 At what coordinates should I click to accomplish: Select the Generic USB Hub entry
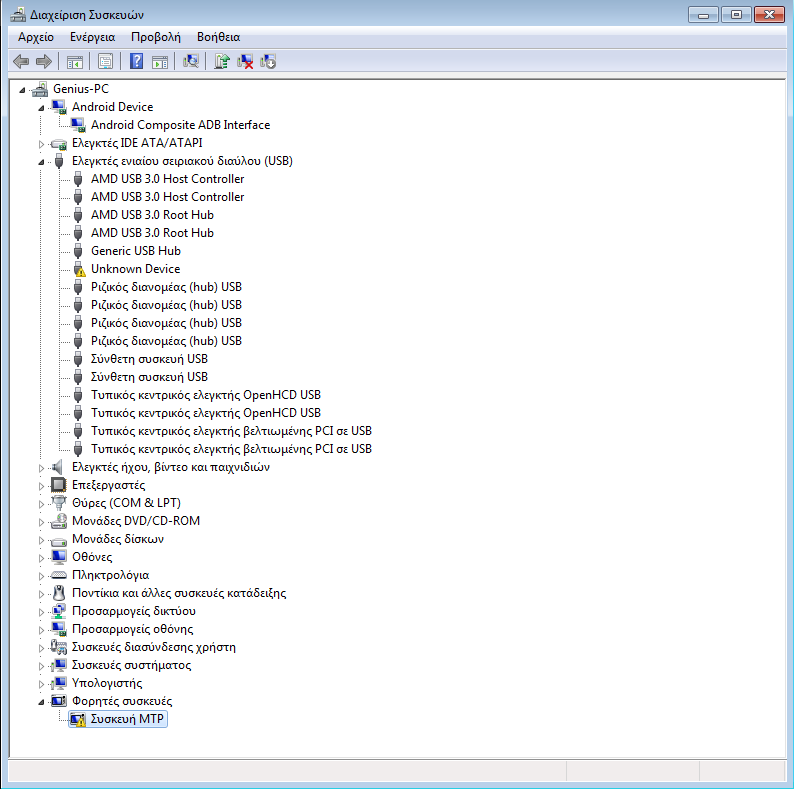point(135,251)
